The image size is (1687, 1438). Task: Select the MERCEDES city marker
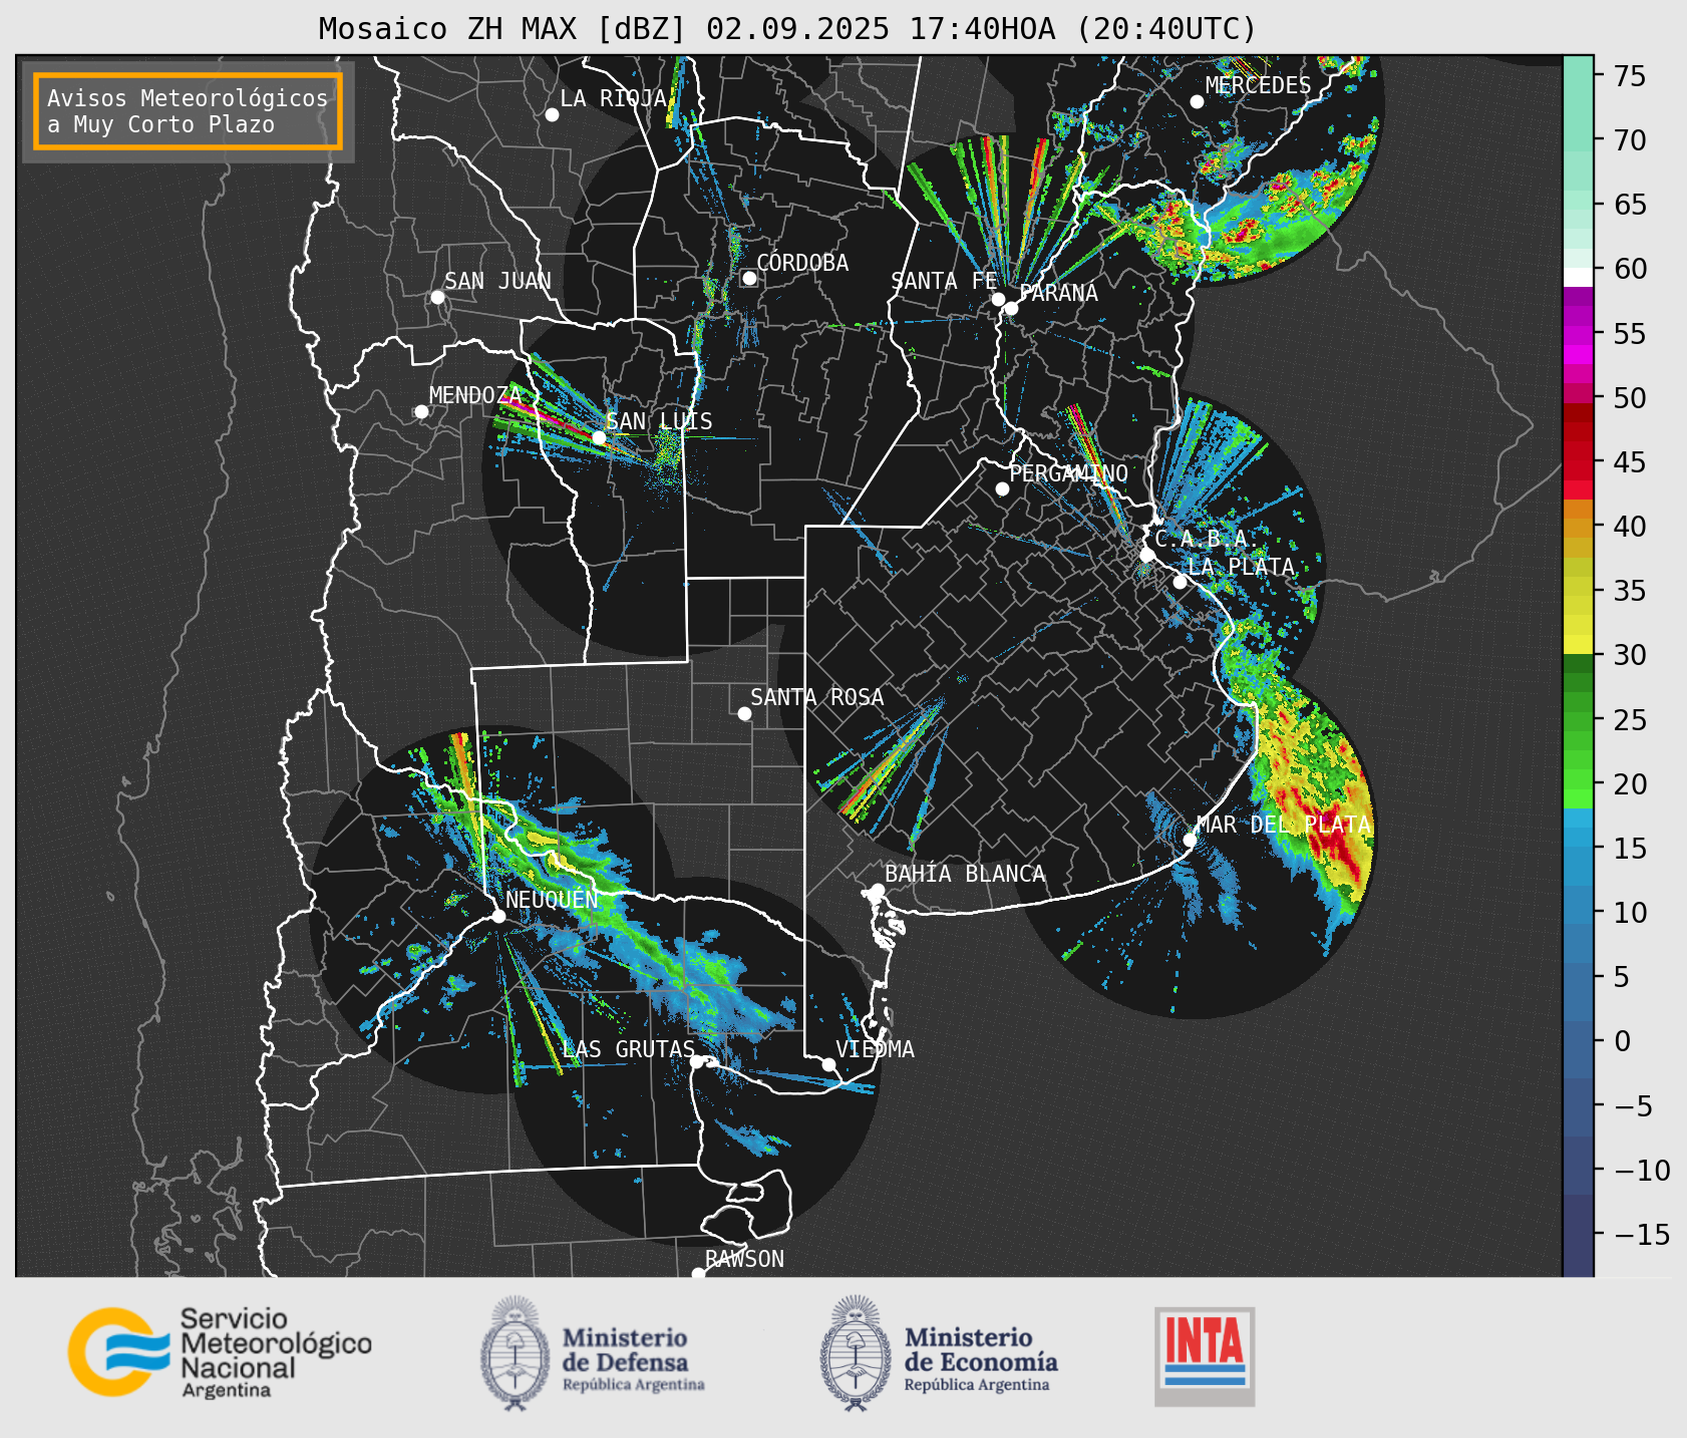click(1197, 102)
